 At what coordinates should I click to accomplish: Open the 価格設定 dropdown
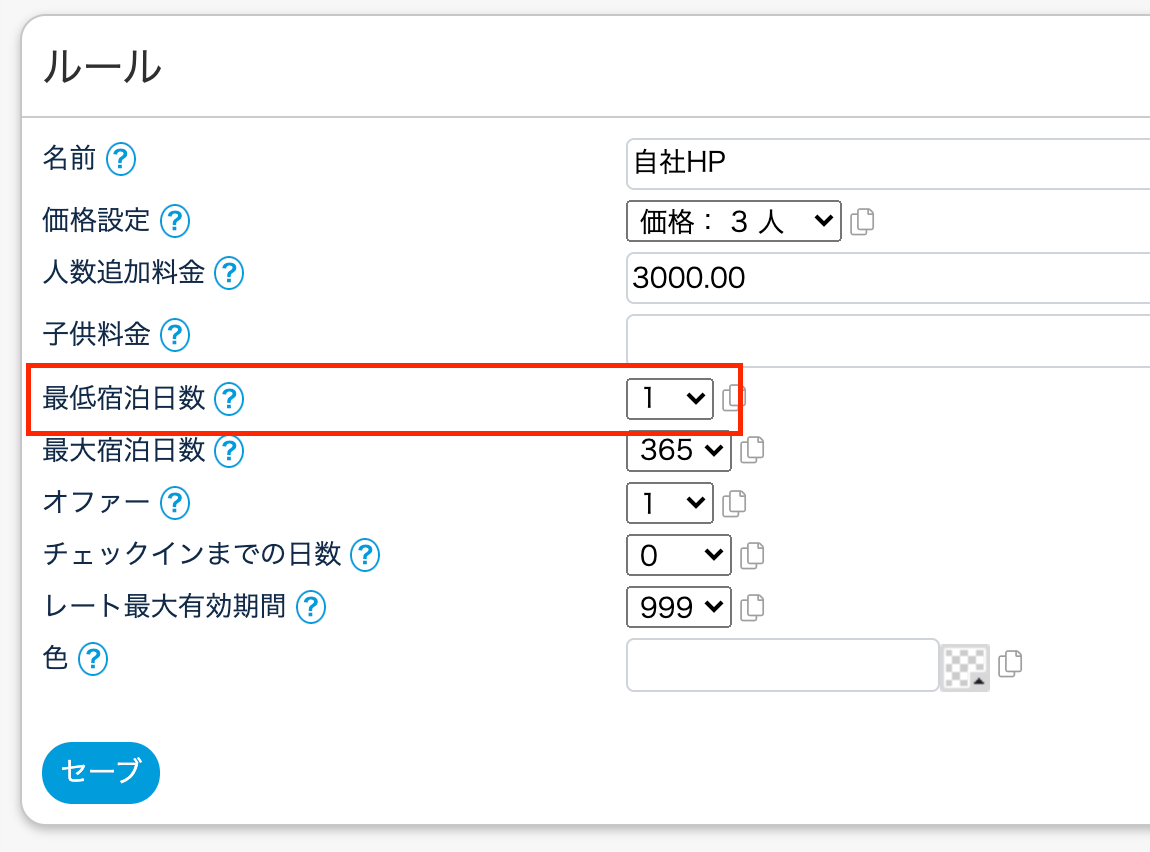tap(733, 221)
